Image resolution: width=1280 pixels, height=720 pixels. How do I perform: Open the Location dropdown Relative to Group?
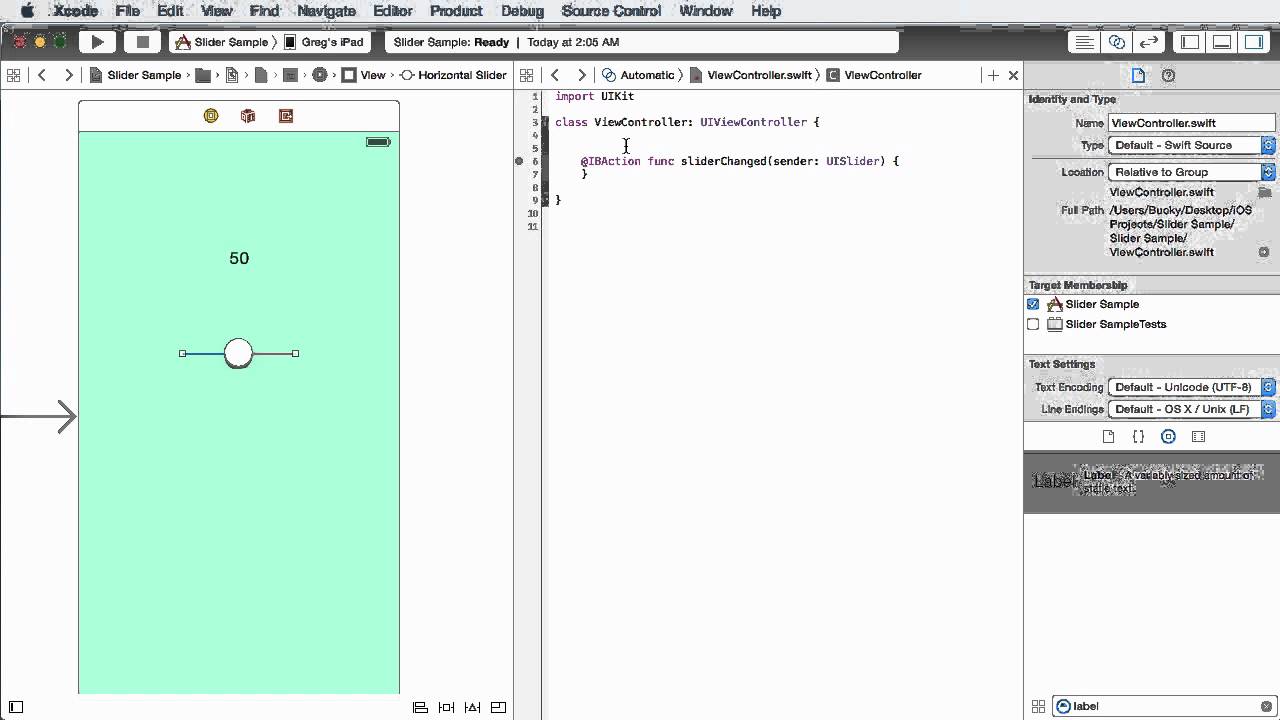(1192, 172)
